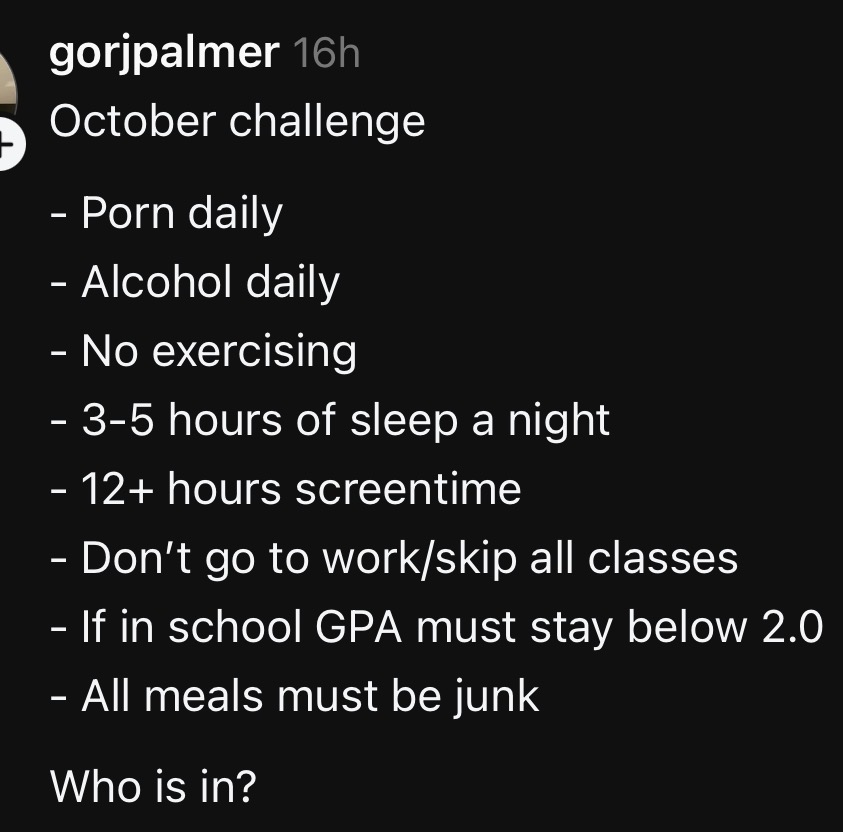Screen dimensions: 843x832
Task: Open the gorjpalmer username link
Action: point(164,52)
